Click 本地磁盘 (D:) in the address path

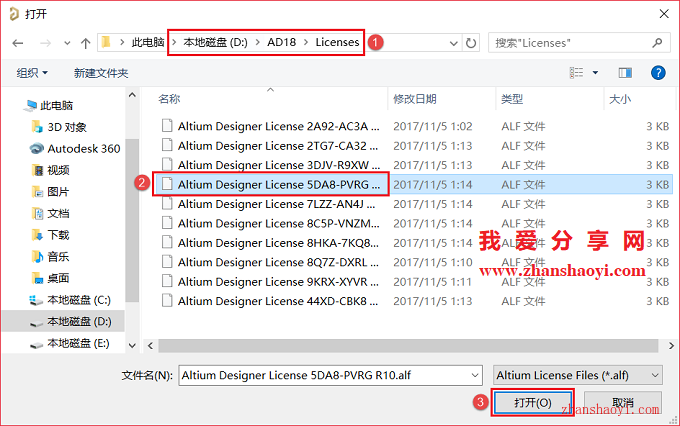pyautogui.click(x=216, y=42)
